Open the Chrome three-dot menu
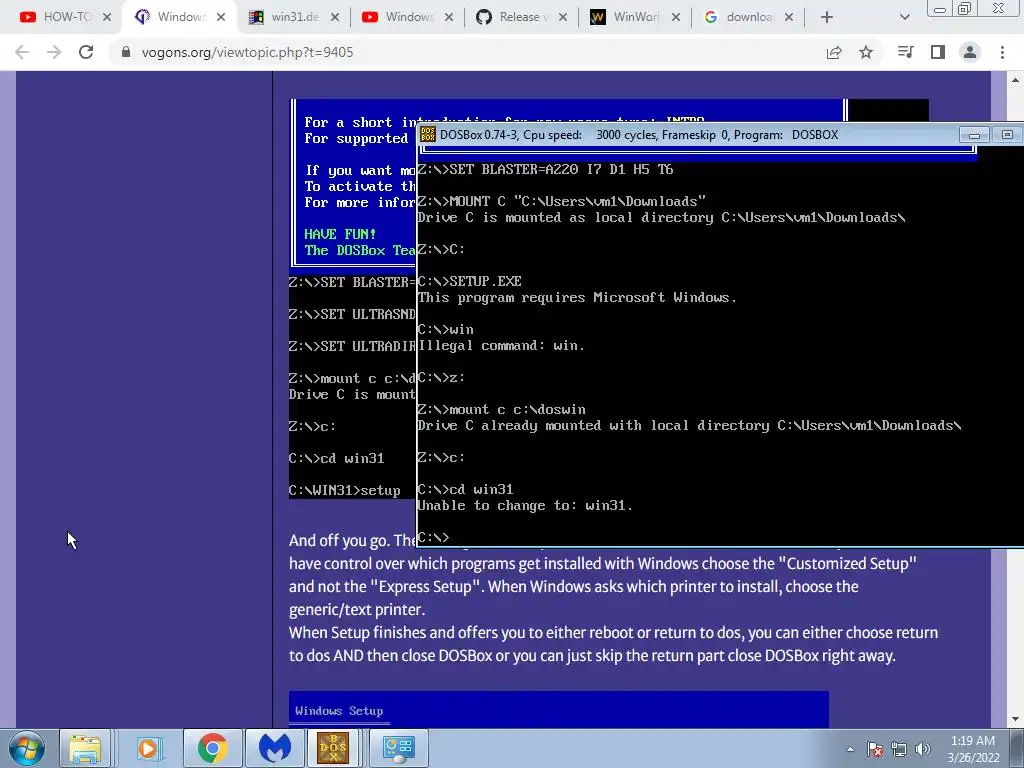The image size is (1024, 768). coord(1002,52)
